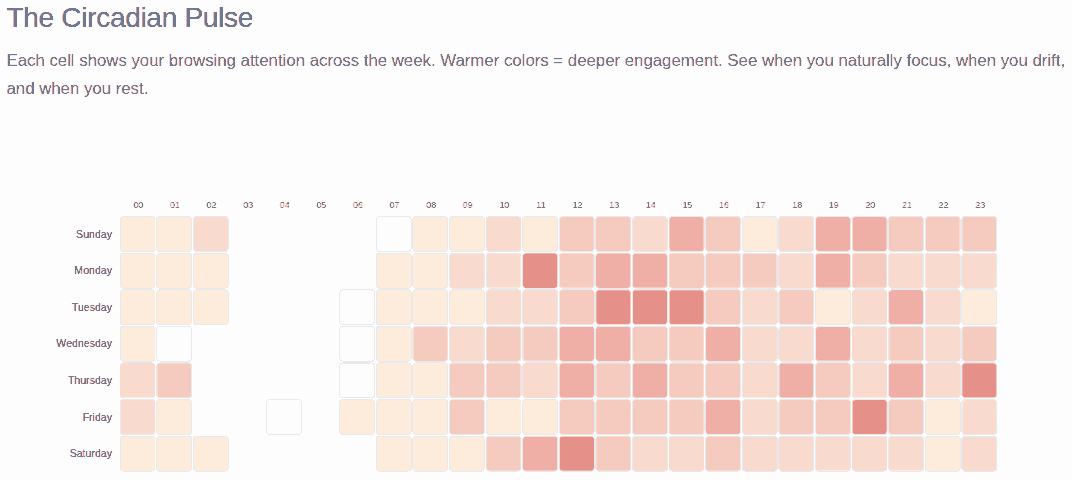Click the isolated Friday 04:00 empty cell
This screenshot has height=480, width=1072.
tap(284, 417)
